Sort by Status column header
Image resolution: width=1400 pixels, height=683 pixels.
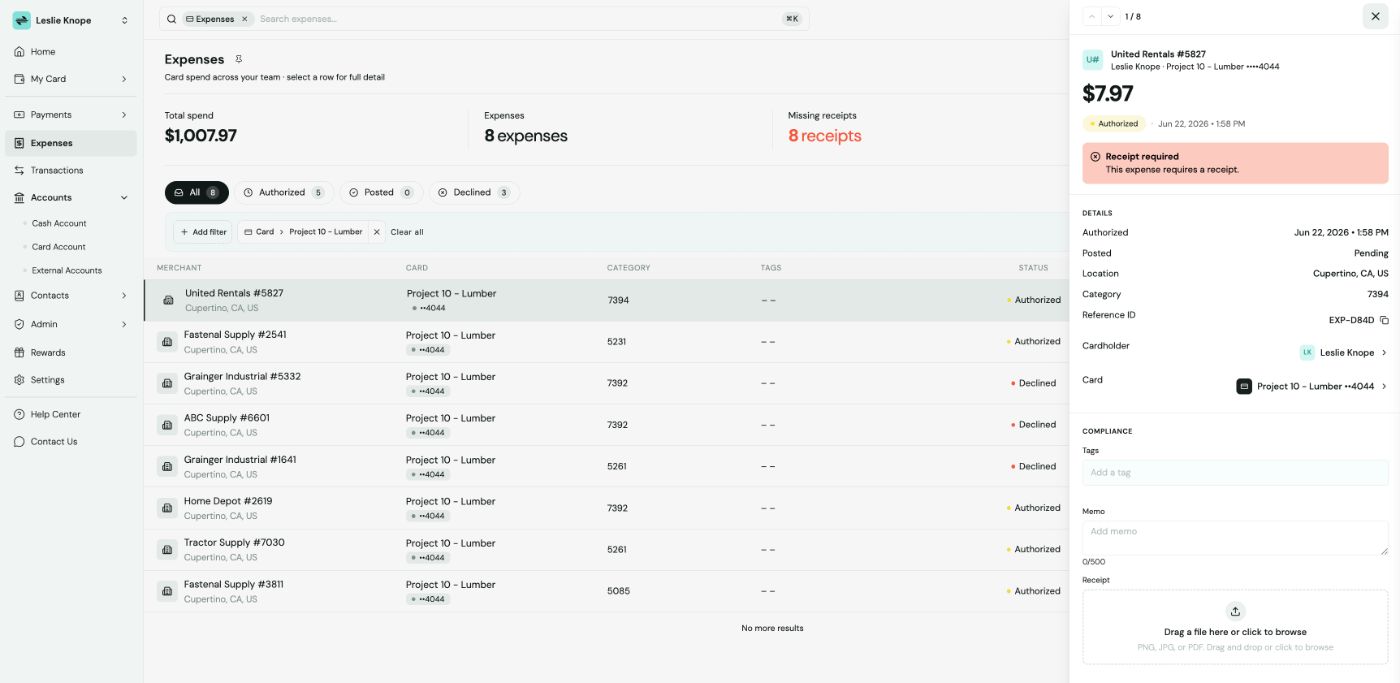(x=1033, y=268)
